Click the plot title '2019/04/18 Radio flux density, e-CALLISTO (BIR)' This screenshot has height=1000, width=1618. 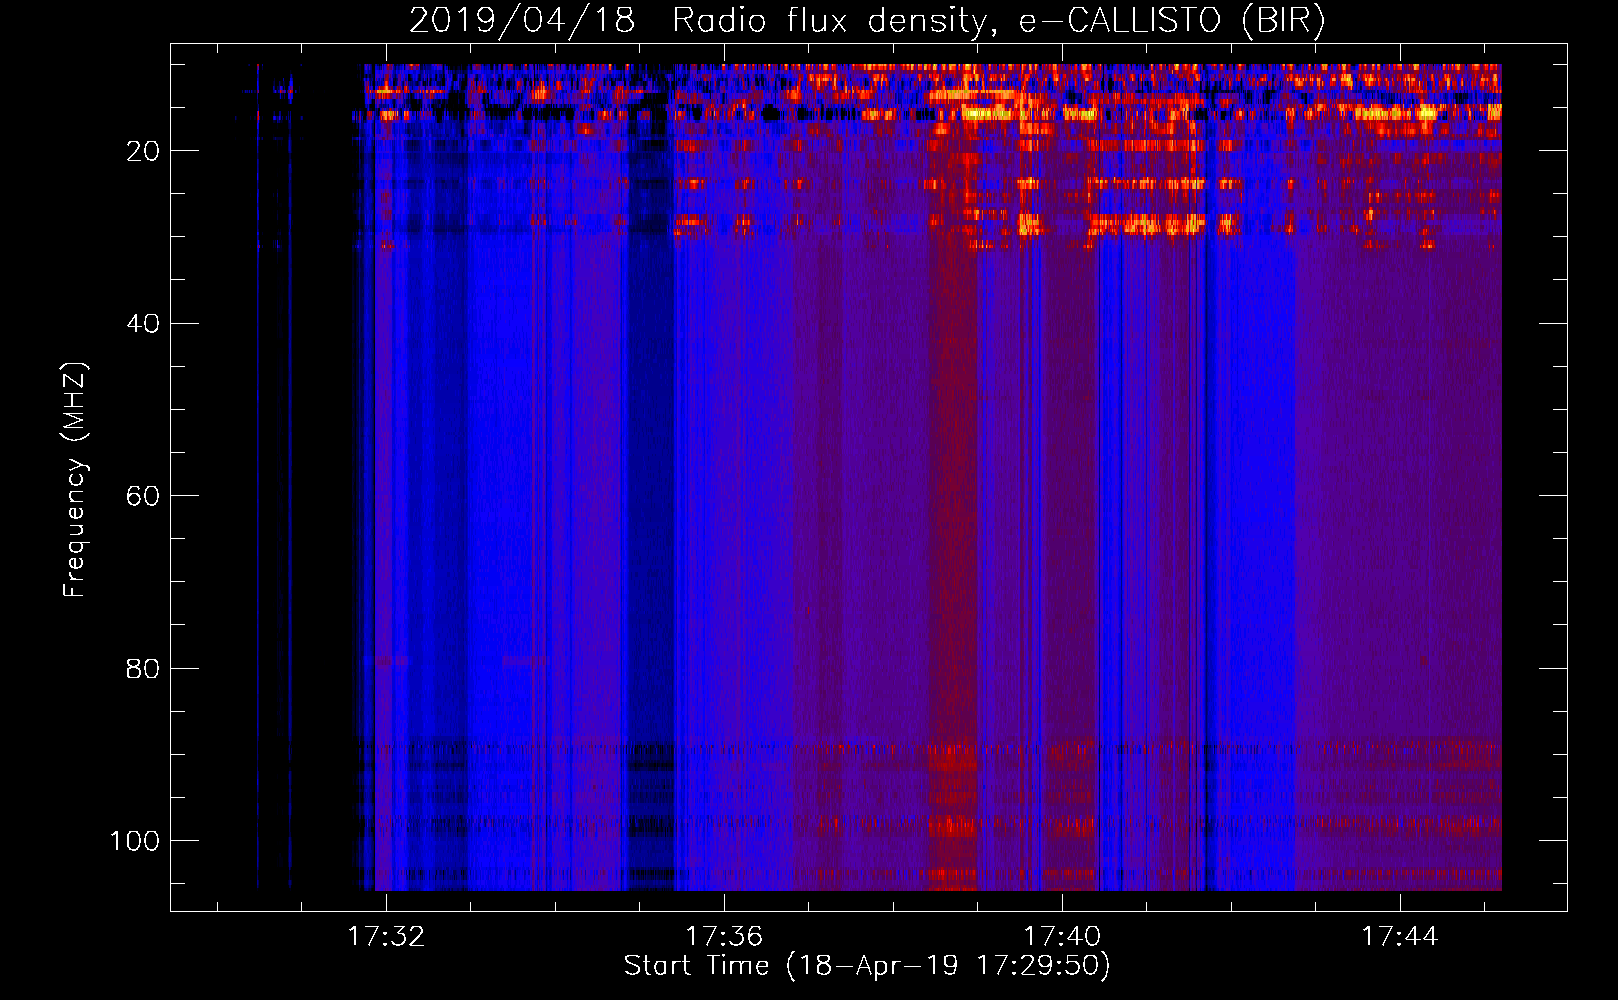coord(867,20)
